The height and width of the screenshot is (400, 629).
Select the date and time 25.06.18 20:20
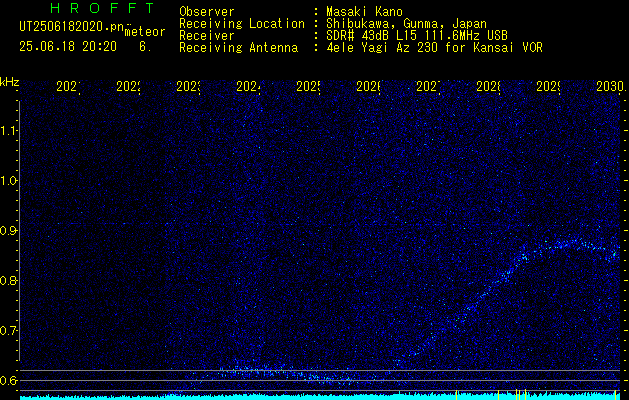click(x=68, y=47)
